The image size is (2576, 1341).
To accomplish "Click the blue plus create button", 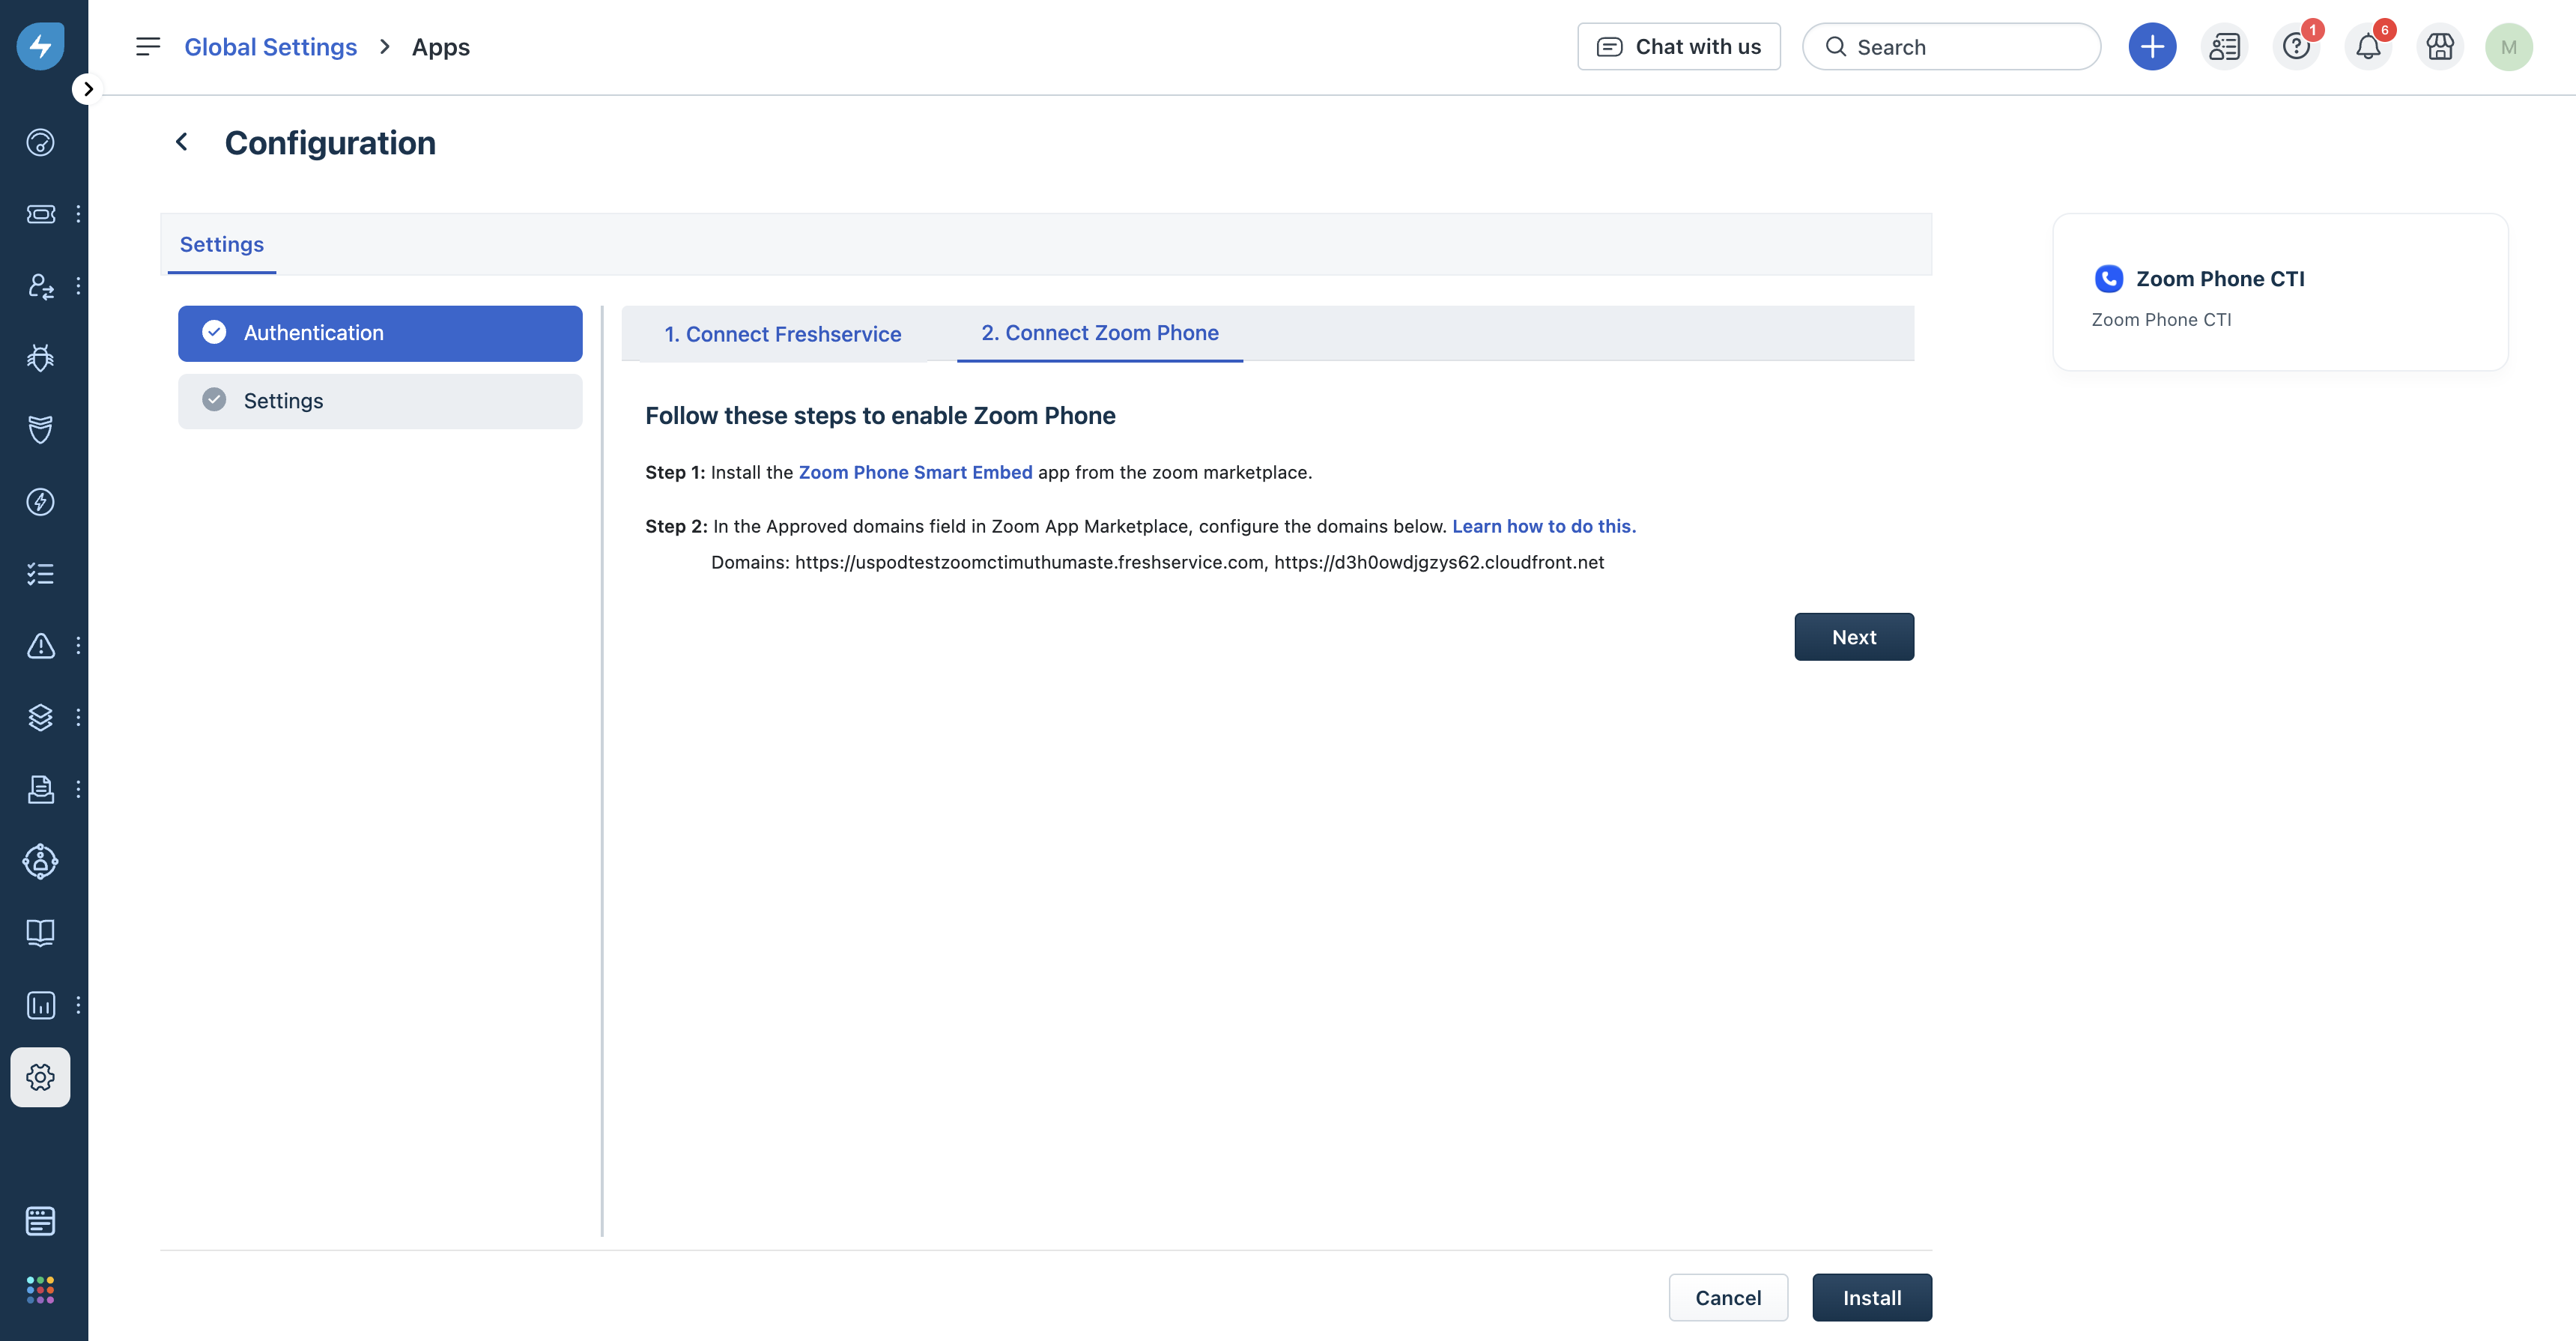I will 2152,47.
